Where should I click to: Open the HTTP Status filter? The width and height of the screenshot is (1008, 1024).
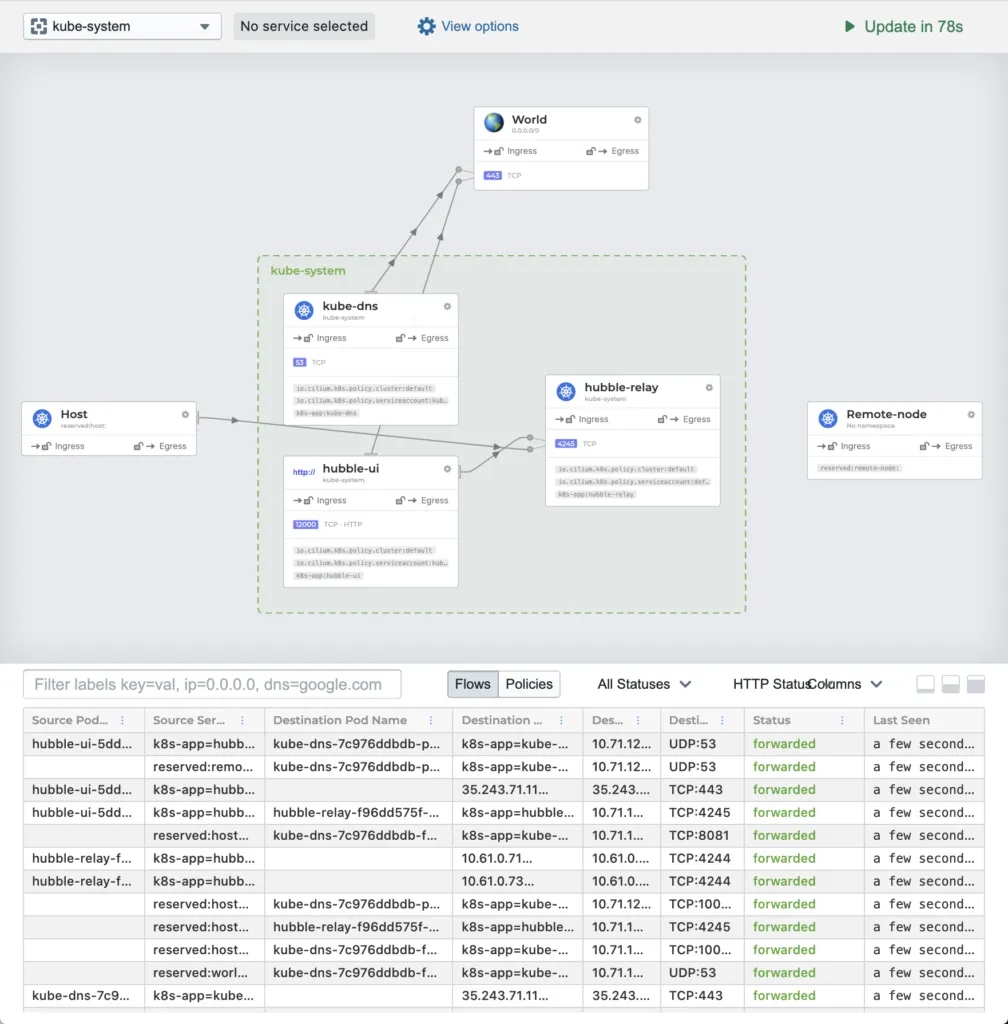770,684
